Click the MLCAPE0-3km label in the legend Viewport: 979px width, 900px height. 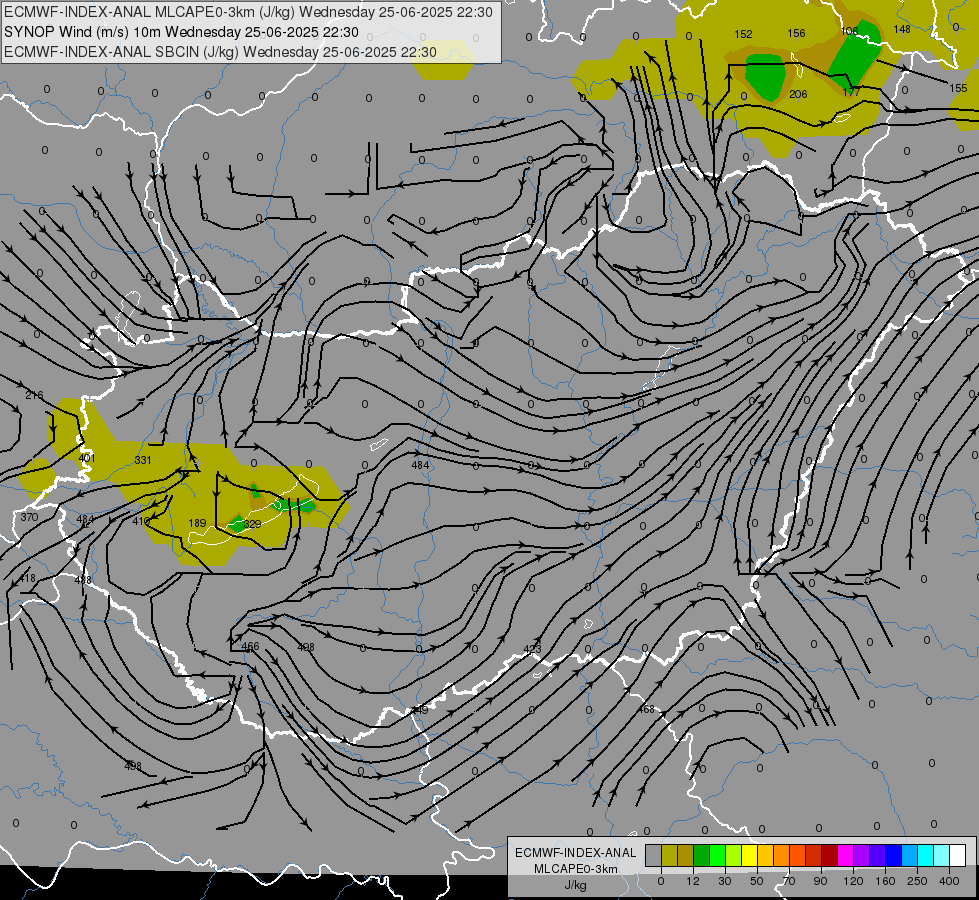(x=576, y=869)
